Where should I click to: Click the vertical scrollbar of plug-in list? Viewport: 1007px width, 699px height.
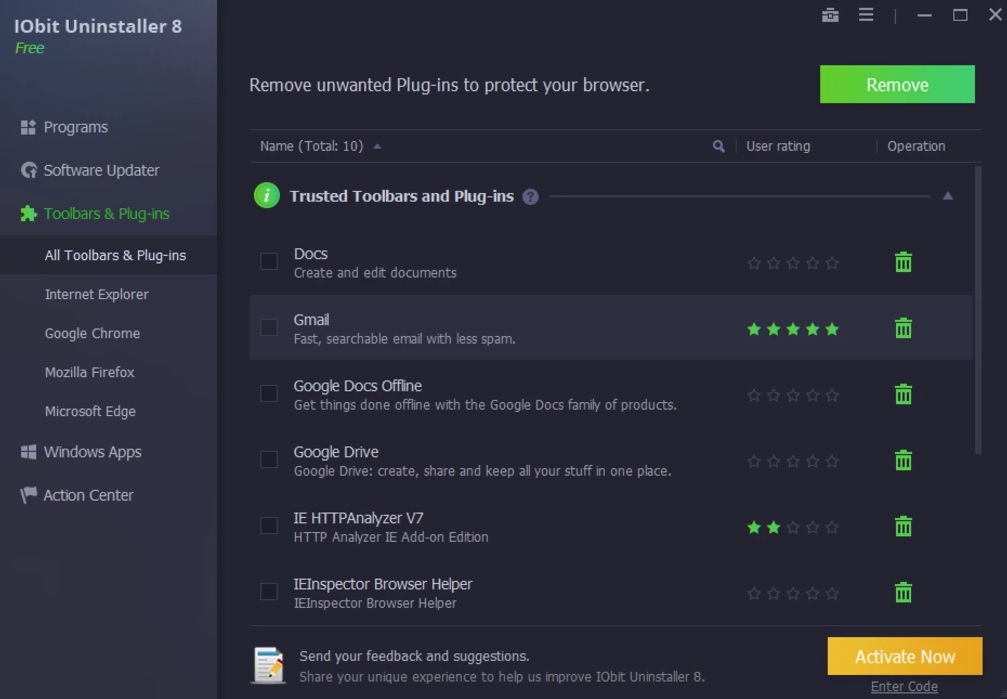tap(978, 310)
